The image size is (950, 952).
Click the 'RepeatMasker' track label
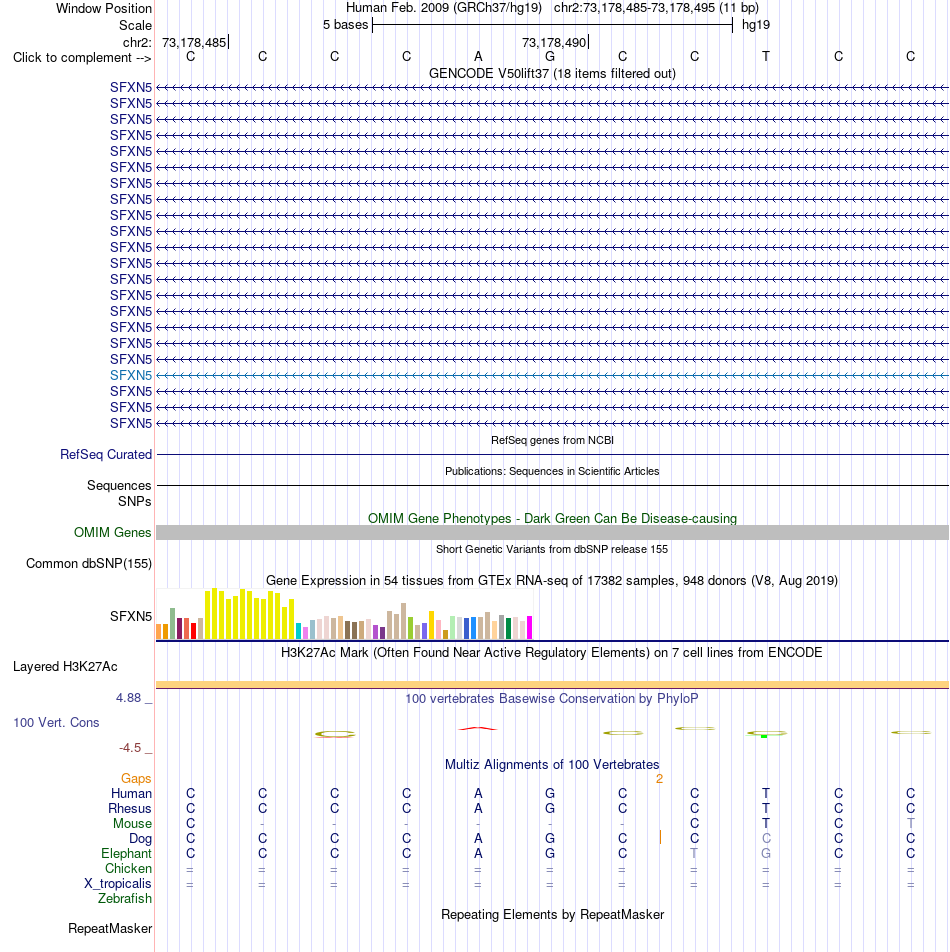coord(110,928)
